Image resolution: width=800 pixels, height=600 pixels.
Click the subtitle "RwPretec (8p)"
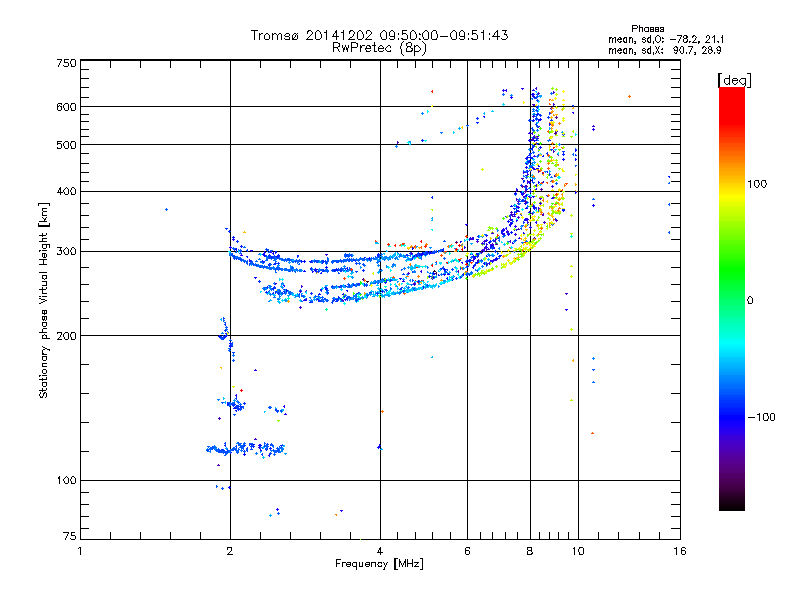[x=379, y=48]
